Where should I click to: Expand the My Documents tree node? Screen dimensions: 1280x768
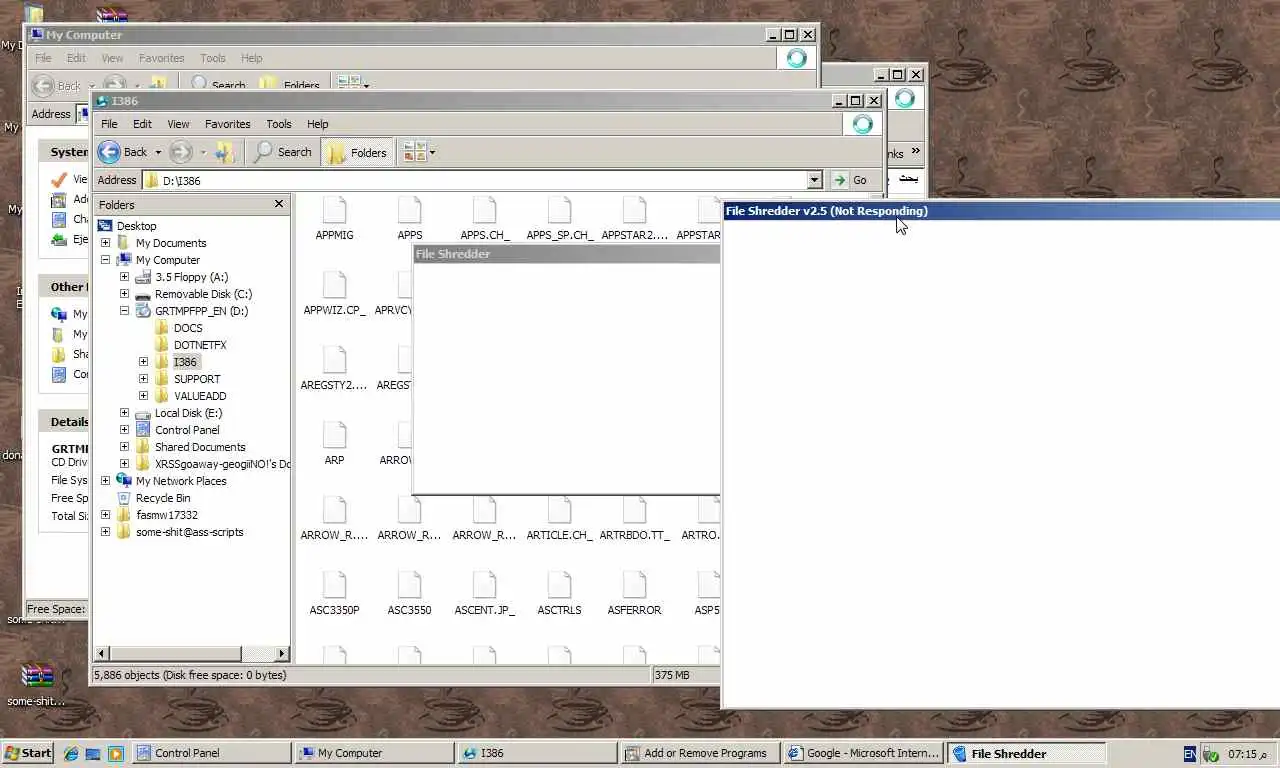click(105, 243)
